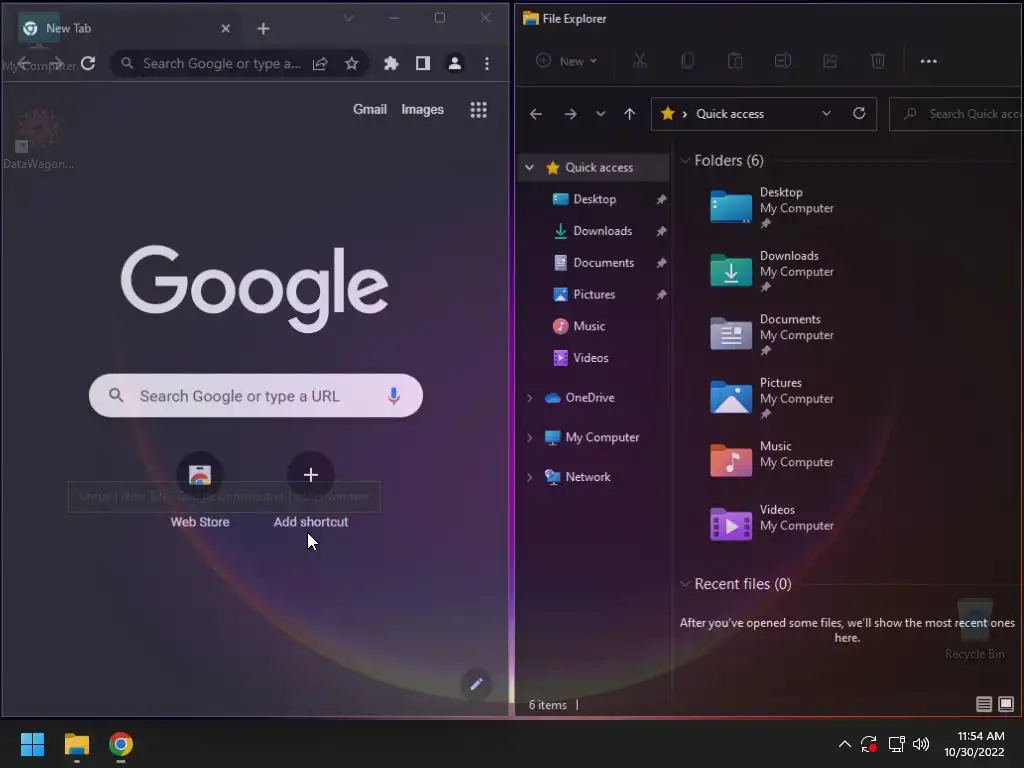Toggle the Chrome side panel
This screenshot has height=768, width=1024.
click(423, 63)
